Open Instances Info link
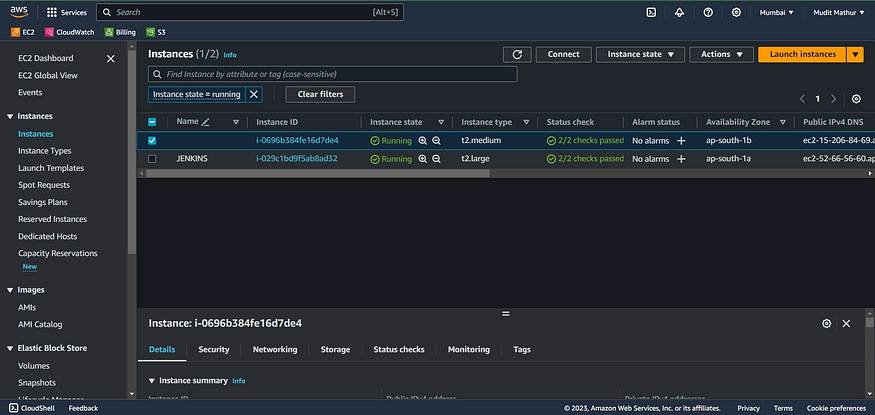Image resolution: width=875 pixels, height=415 pixels. (230, 55)
